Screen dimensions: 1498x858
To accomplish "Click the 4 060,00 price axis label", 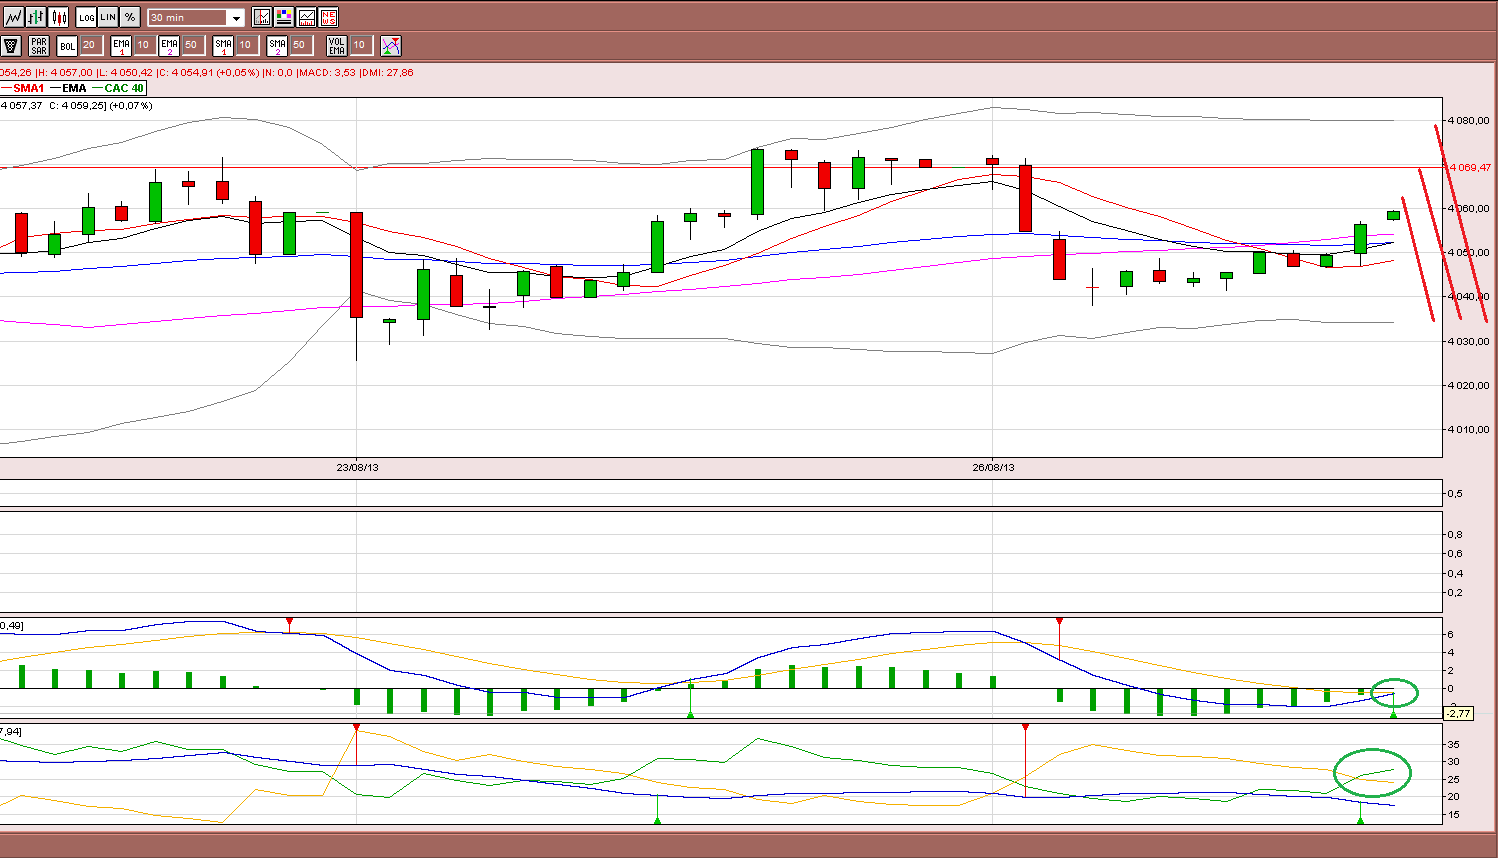I will tap(1470, 209).
